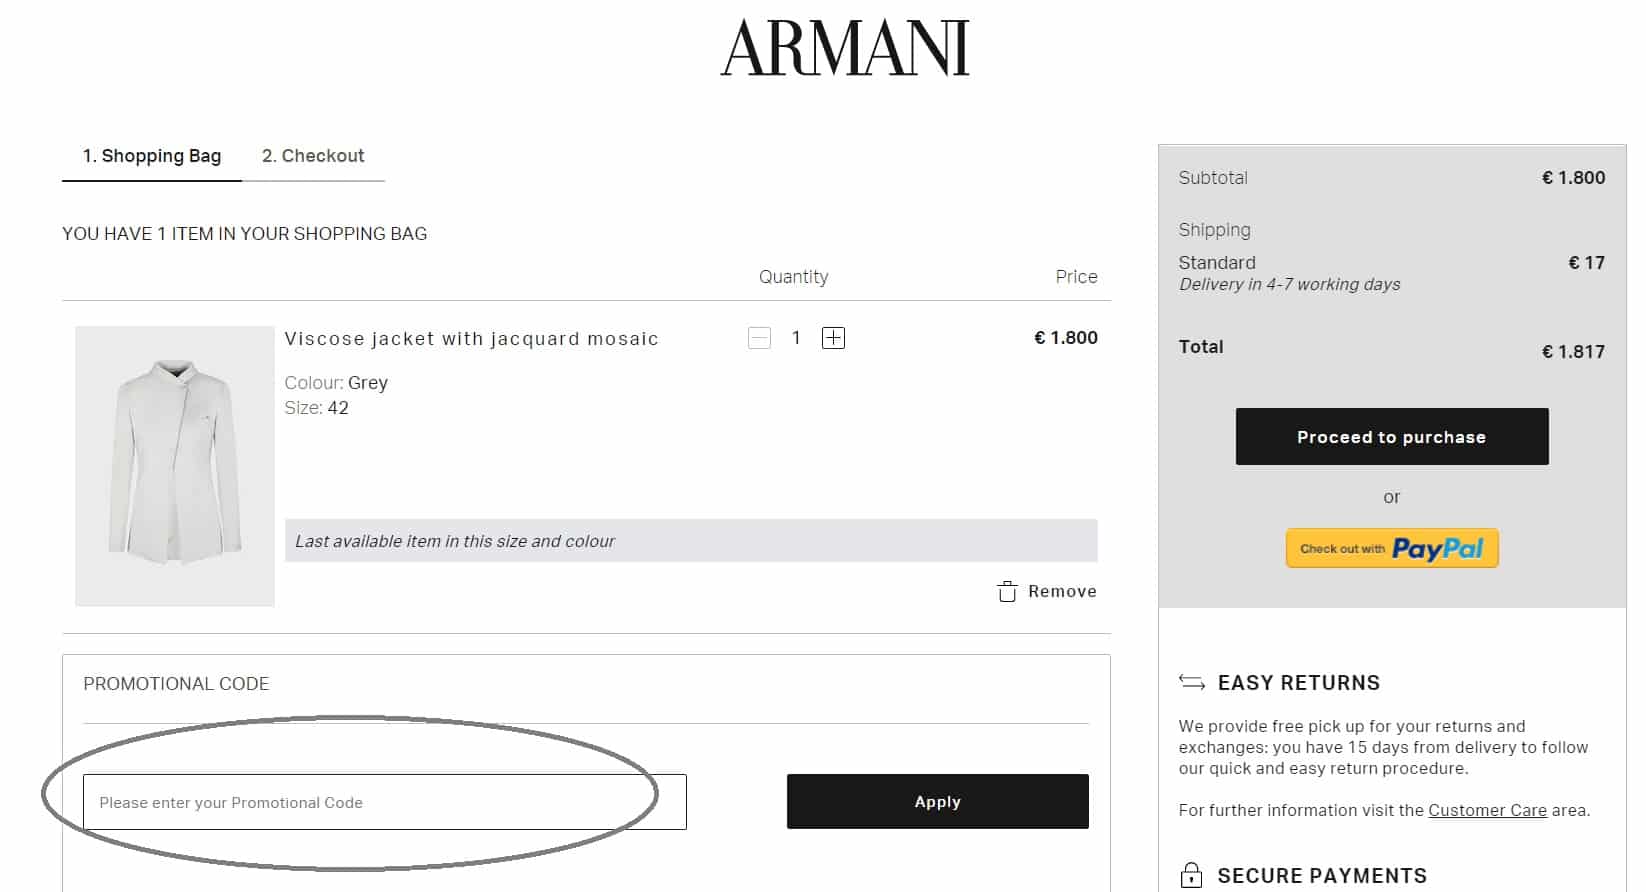Select the jacket product thumbnail image
1646x892 pixels.
point(174,466)
